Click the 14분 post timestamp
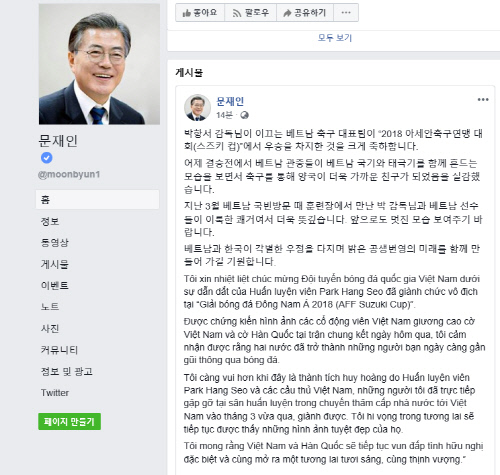This screenshot has width=500, height=475. [x=224, y=115]
